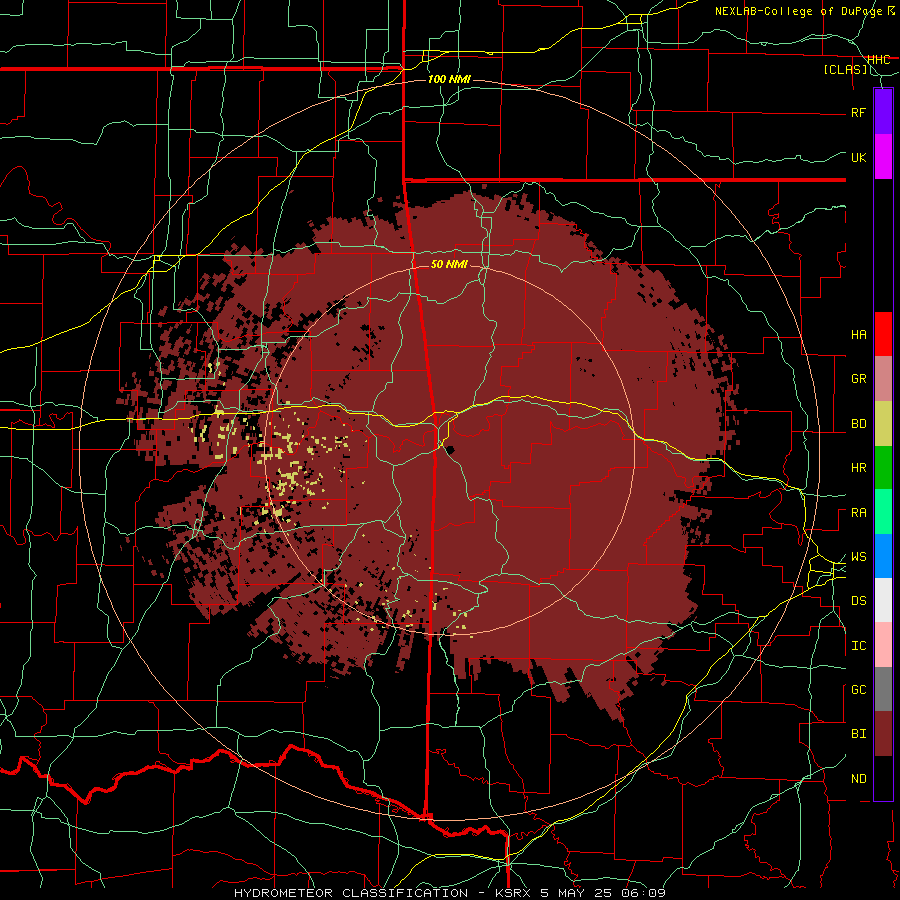Click the HA red legend color block
900x900 pixels.
pos(883,334)
